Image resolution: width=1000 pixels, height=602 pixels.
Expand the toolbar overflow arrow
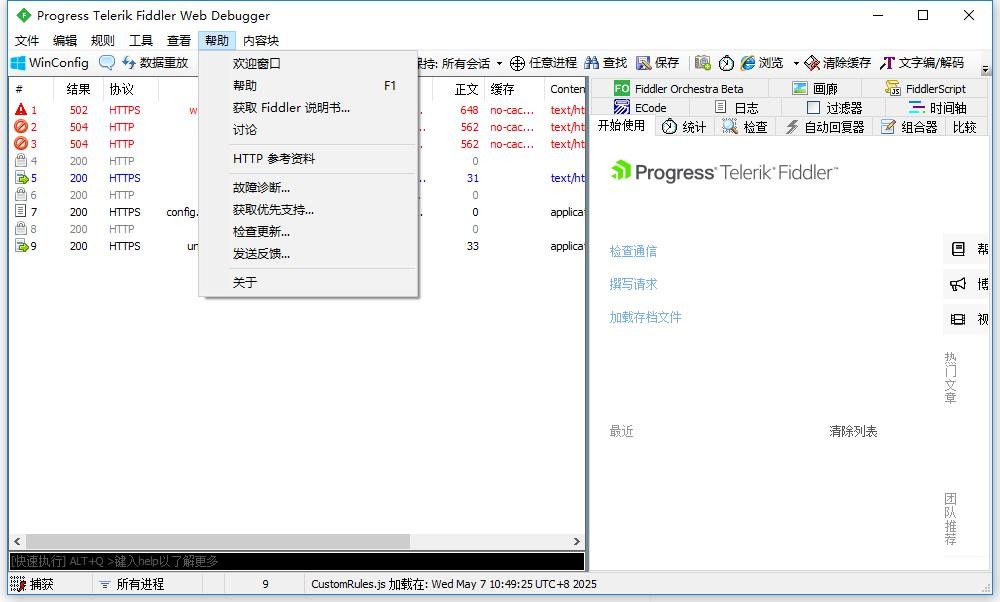click(985, 69)
